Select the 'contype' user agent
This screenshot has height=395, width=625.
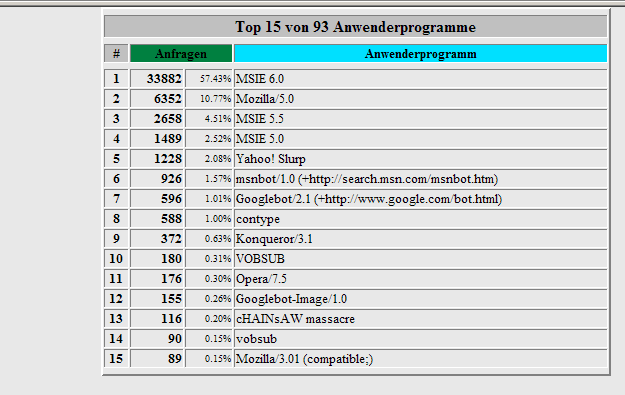pyautogui.click(x=258, y=219)
